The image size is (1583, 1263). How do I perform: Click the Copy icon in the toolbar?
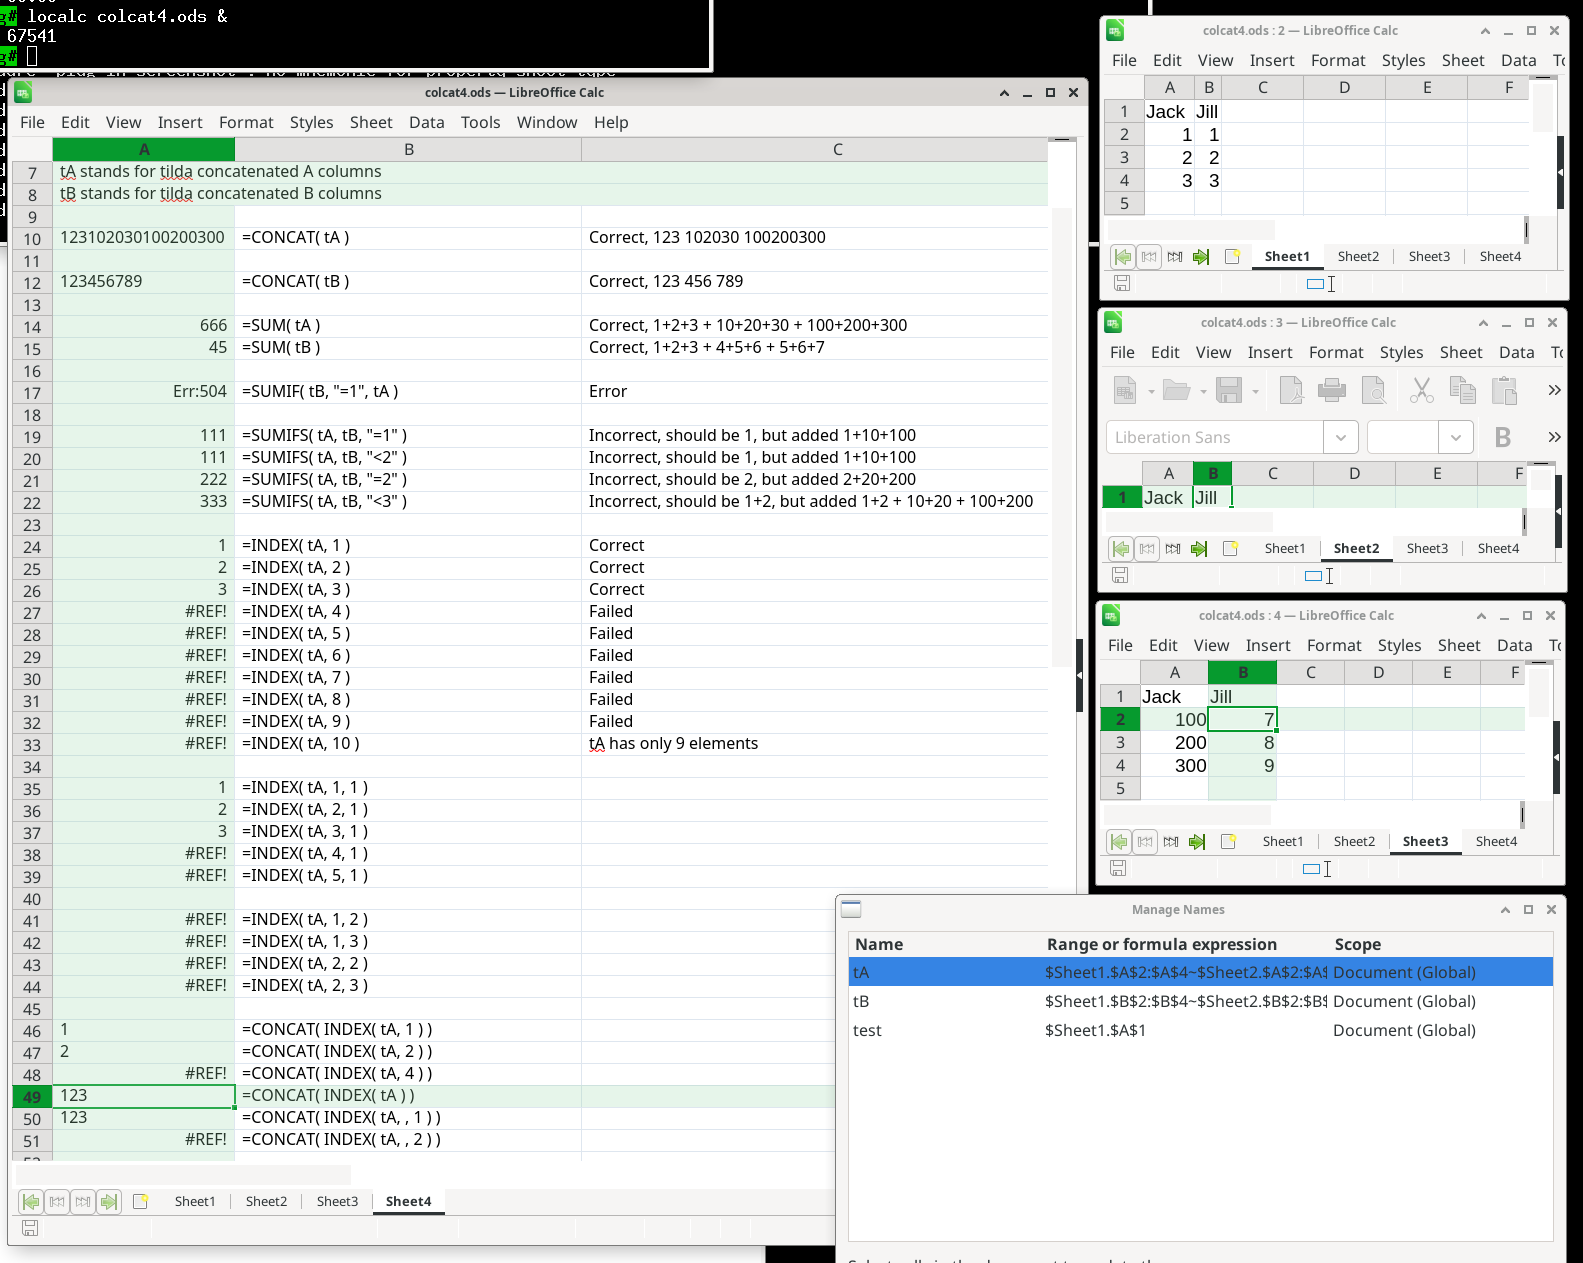(x=1462, y=390)
